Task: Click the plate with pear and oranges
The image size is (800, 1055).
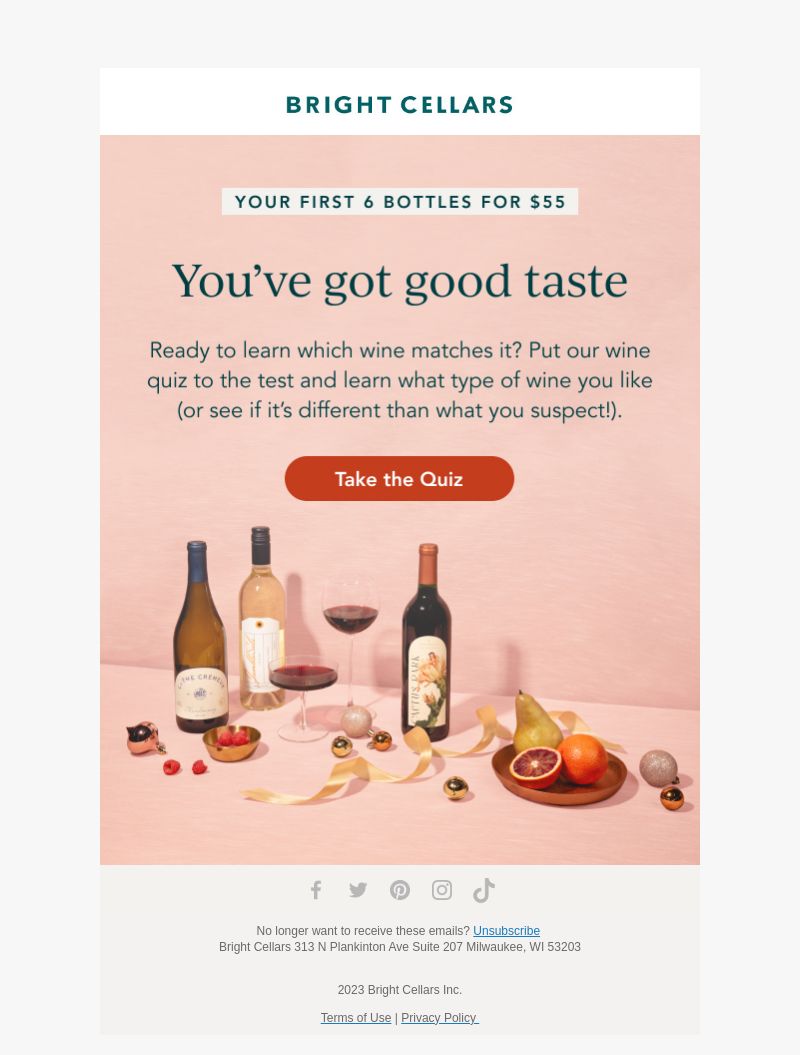Action: pyautogui.click(x=559, y=760)
